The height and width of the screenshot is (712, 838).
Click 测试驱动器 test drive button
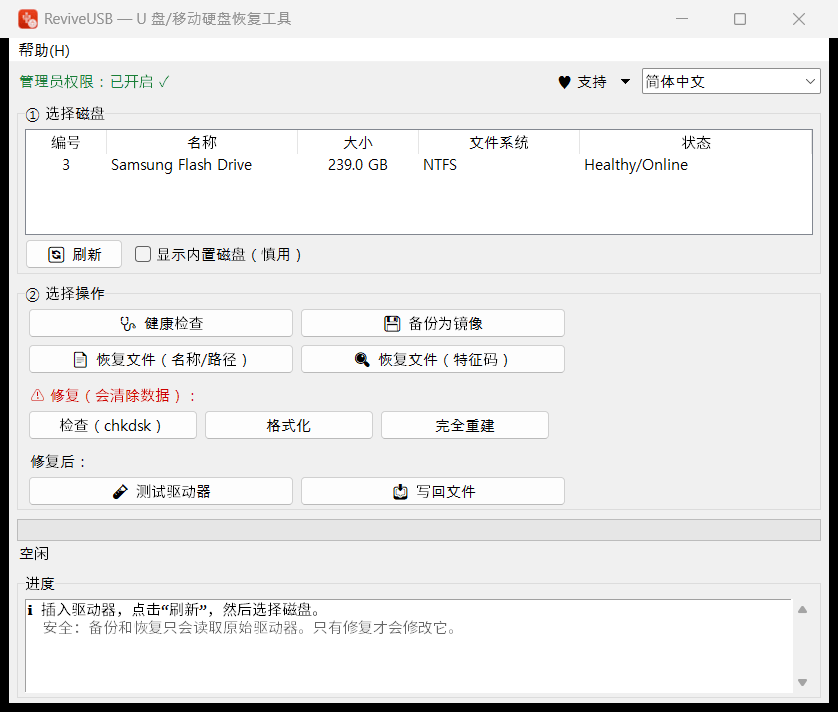[161, 491]
